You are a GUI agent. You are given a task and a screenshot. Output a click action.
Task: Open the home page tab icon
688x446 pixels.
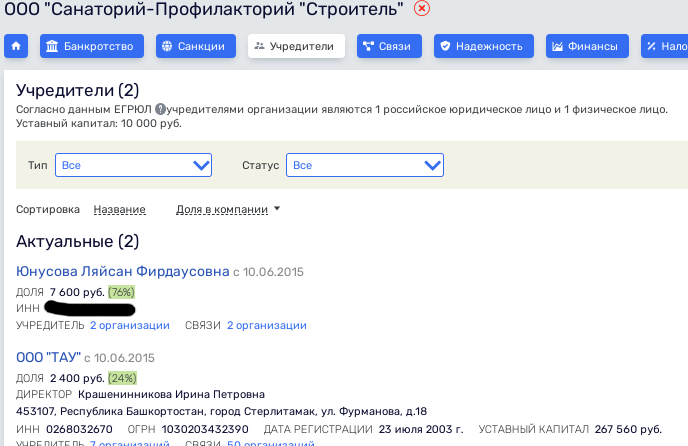pyautogui.click(x=16, y=46)
